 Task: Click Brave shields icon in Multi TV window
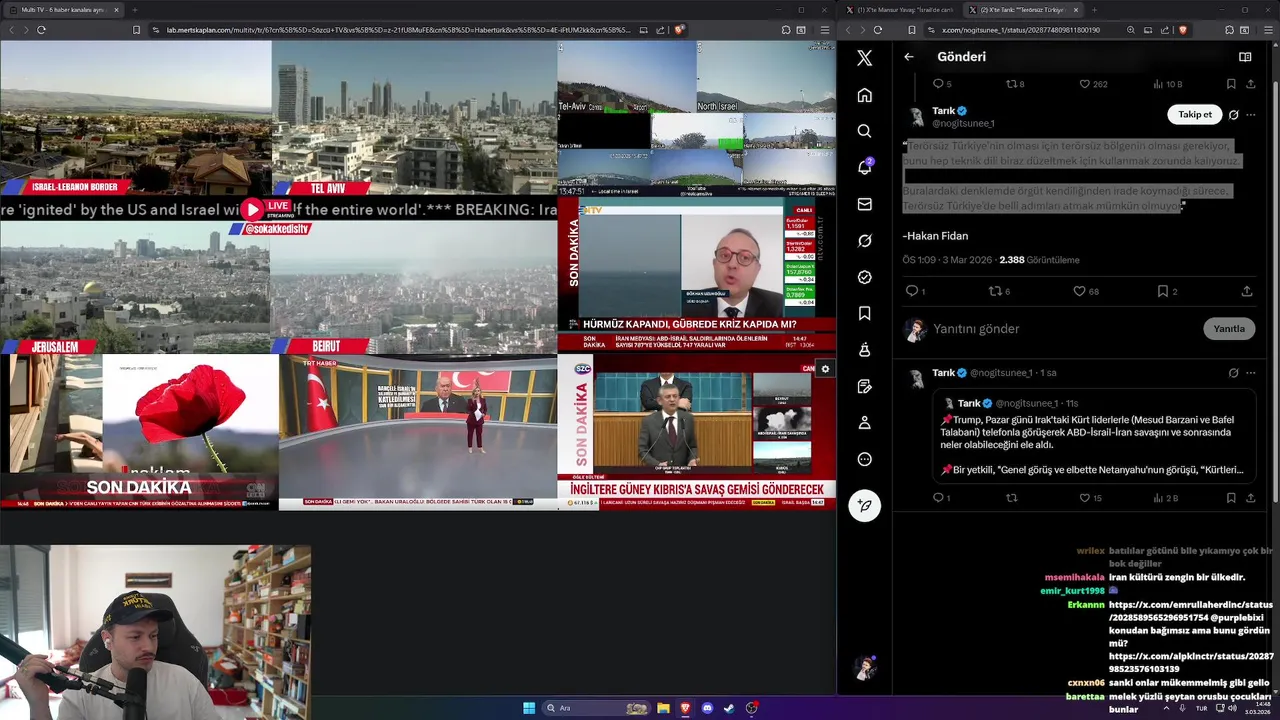click(x=679, y=30)
